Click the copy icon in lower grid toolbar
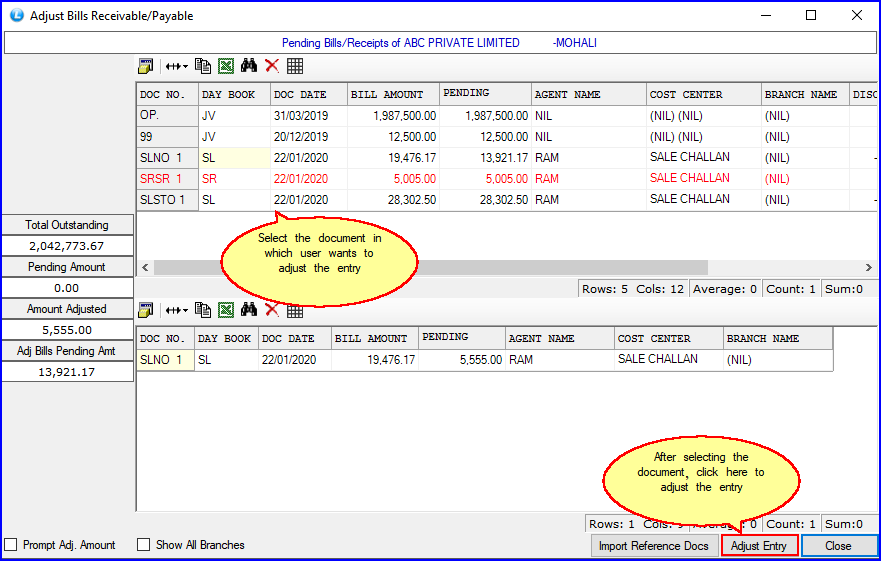881x561 pixels. coord(203,310)
